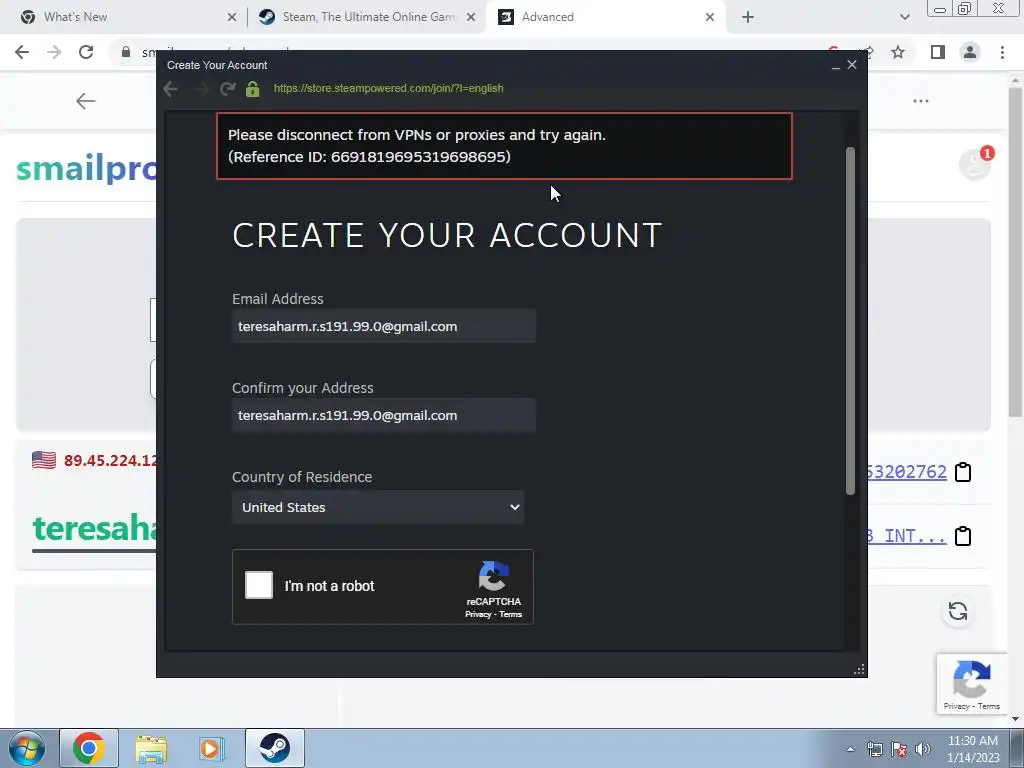
Task: Click the volume speaker tray icon
Action: coord(923,749)
